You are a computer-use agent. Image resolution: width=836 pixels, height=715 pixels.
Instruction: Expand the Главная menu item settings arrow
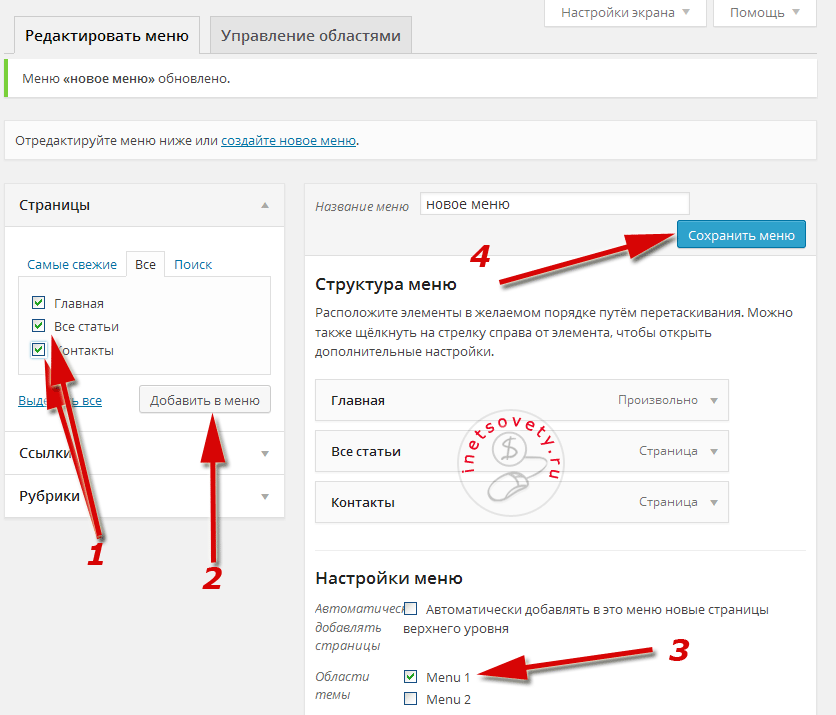714,400
